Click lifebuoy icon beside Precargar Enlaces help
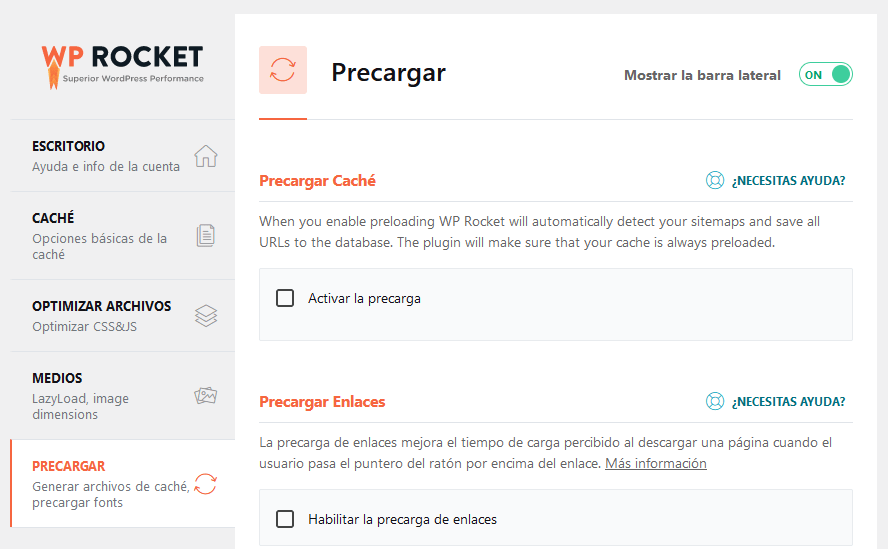The image size is (888, 549). 715,402
